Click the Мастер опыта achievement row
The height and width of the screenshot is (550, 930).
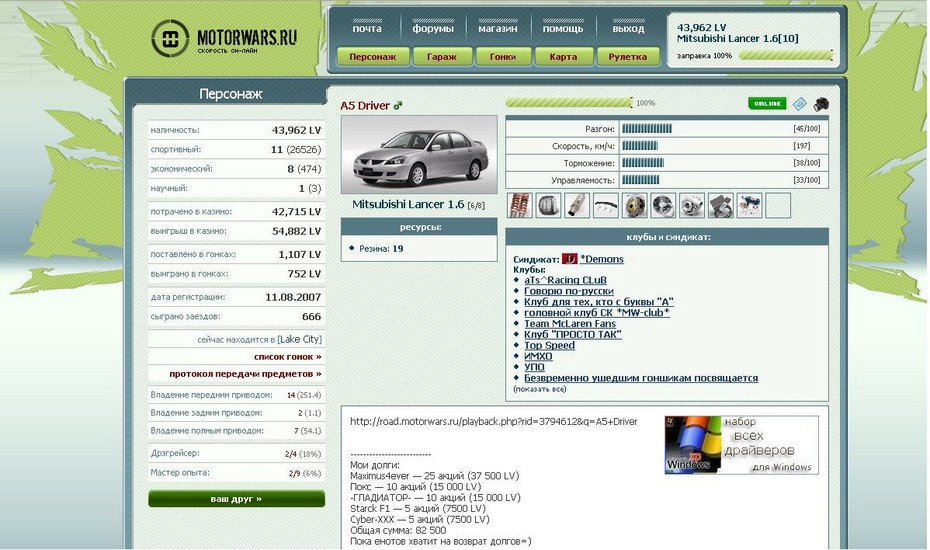click(236, 473)
